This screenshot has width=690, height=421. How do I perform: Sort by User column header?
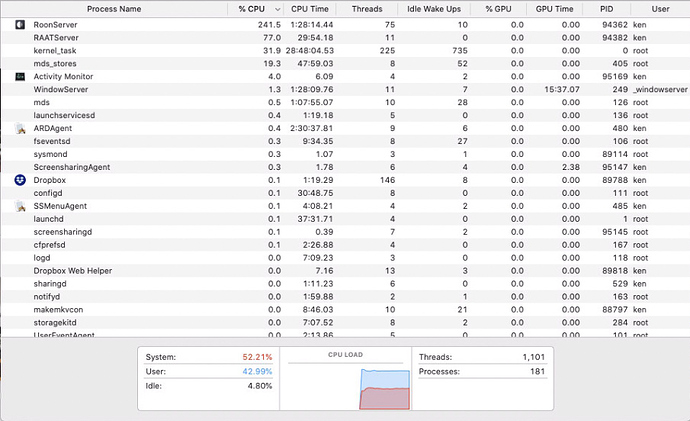click(x=660, y=9)
